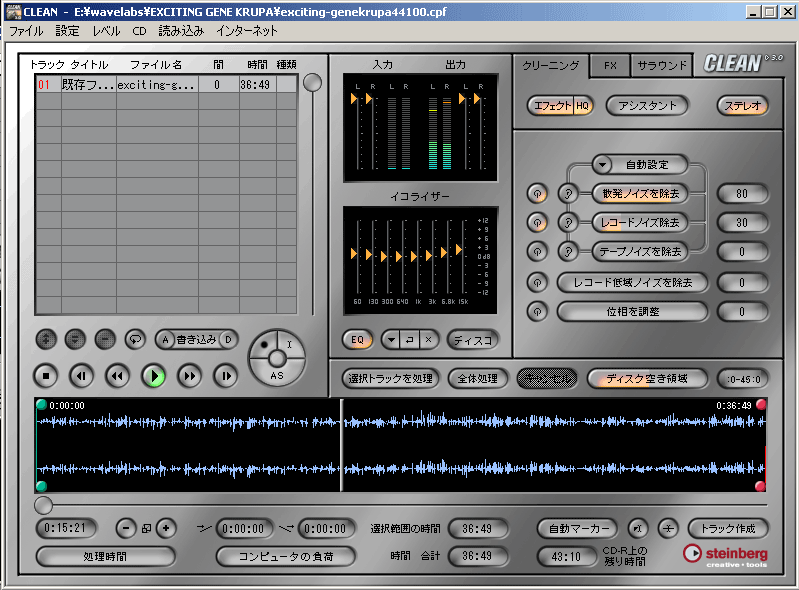Open the インターネット menu
Image resolution: width=799 pixels, height=590 pixels.
point(247,31)
